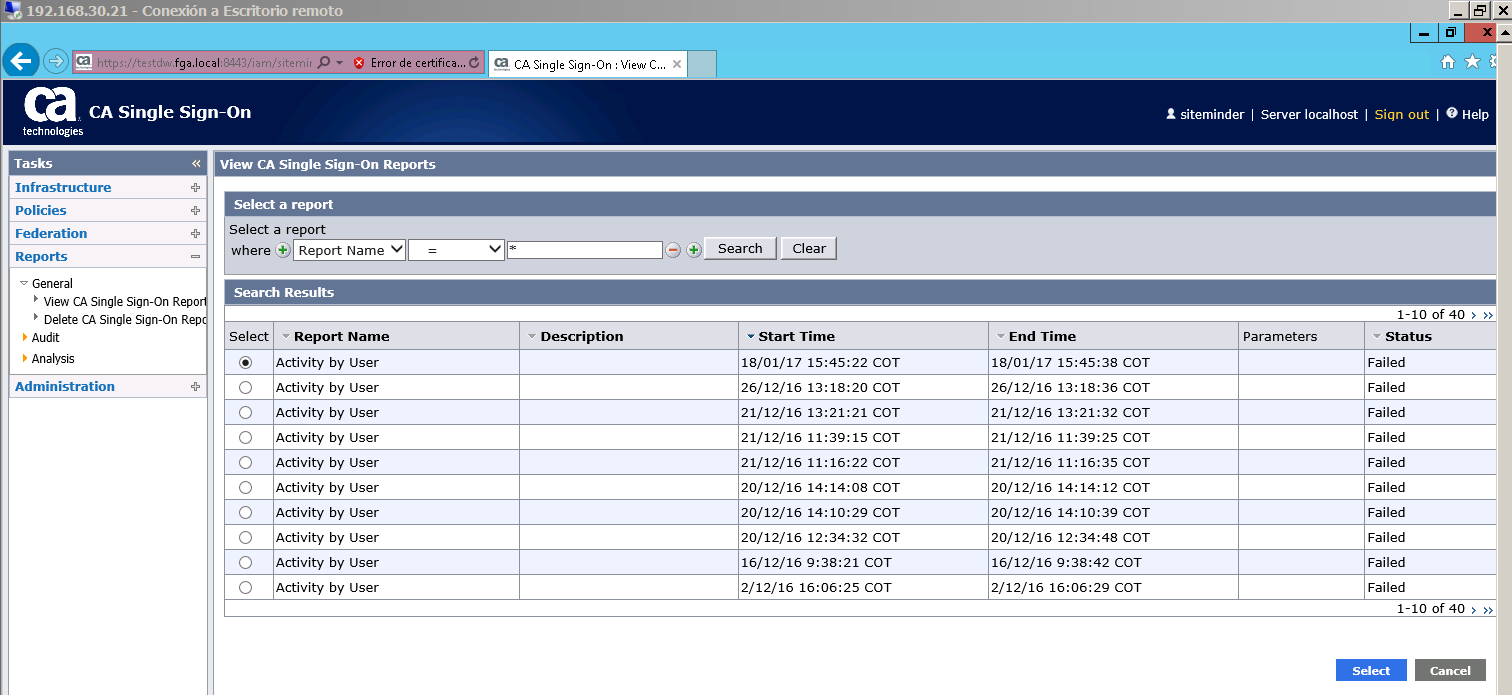Click the Cancel button

[x=1450, y=671]
